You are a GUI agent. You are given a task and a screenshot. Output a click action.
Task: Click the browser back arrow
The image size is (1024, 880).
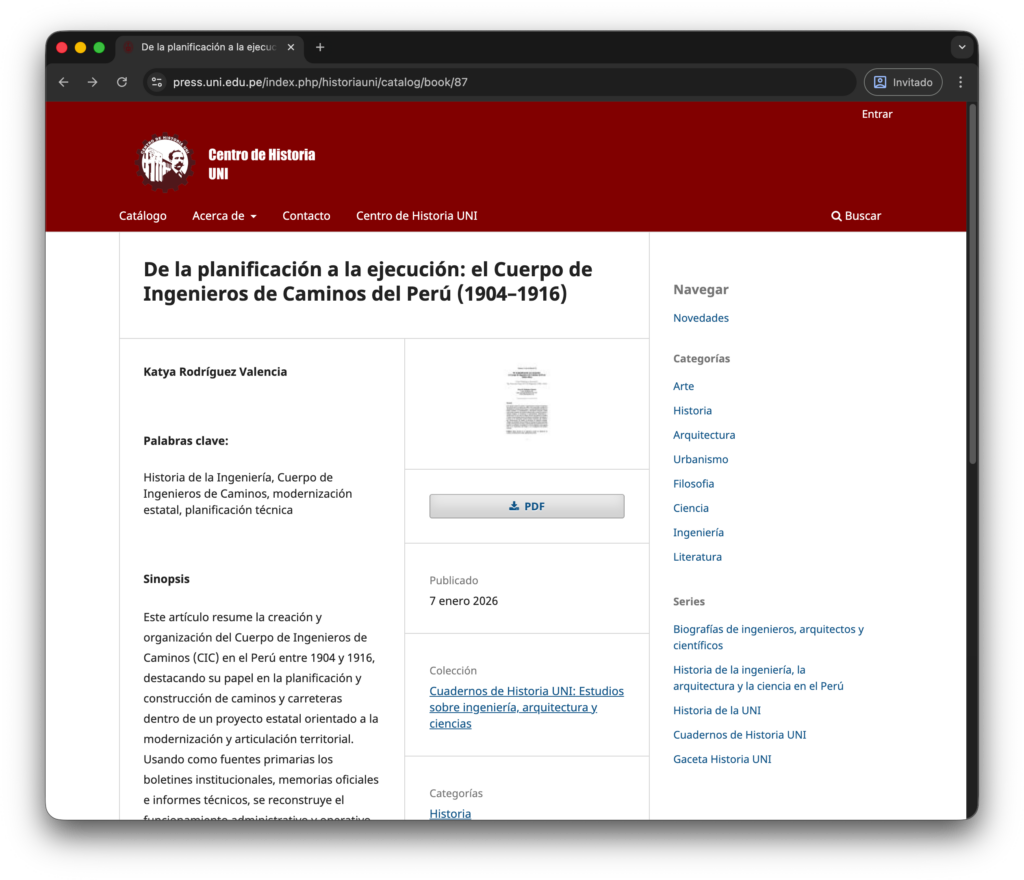point(64,82)
